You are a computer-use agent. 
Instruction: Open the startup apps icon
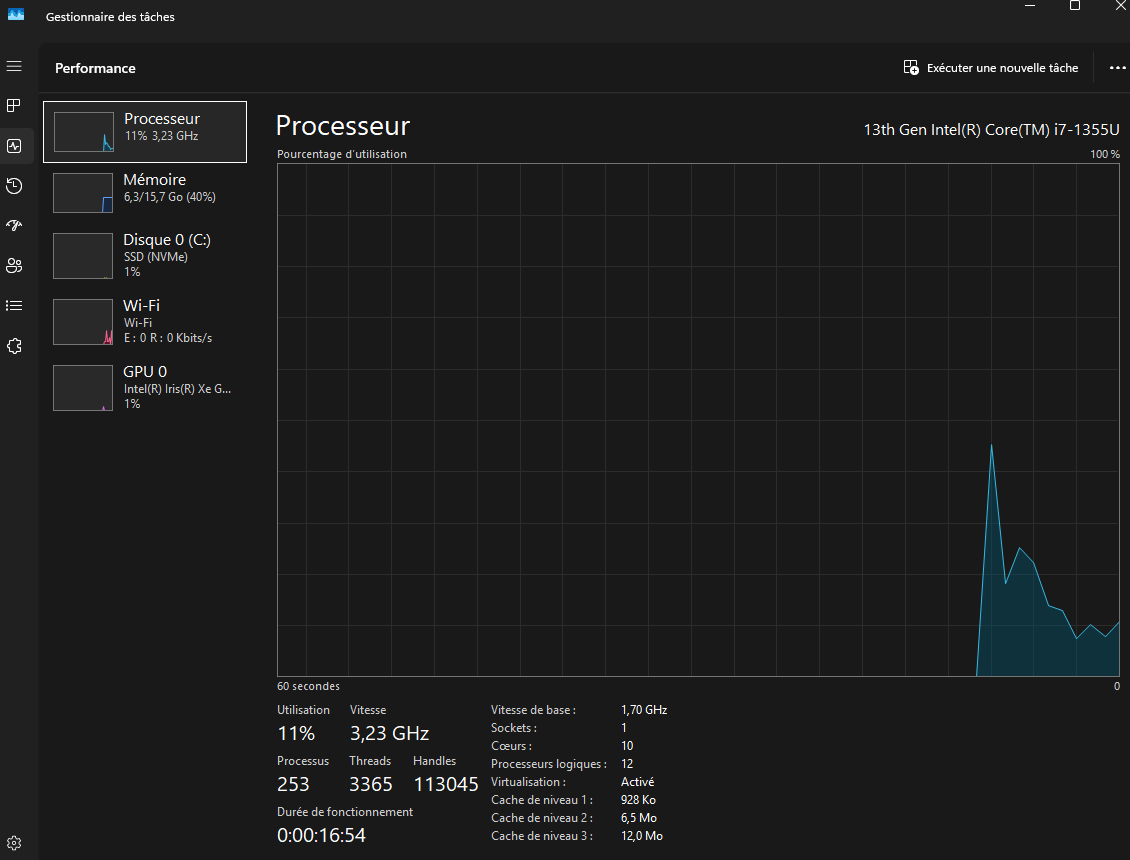coord(14,226)
